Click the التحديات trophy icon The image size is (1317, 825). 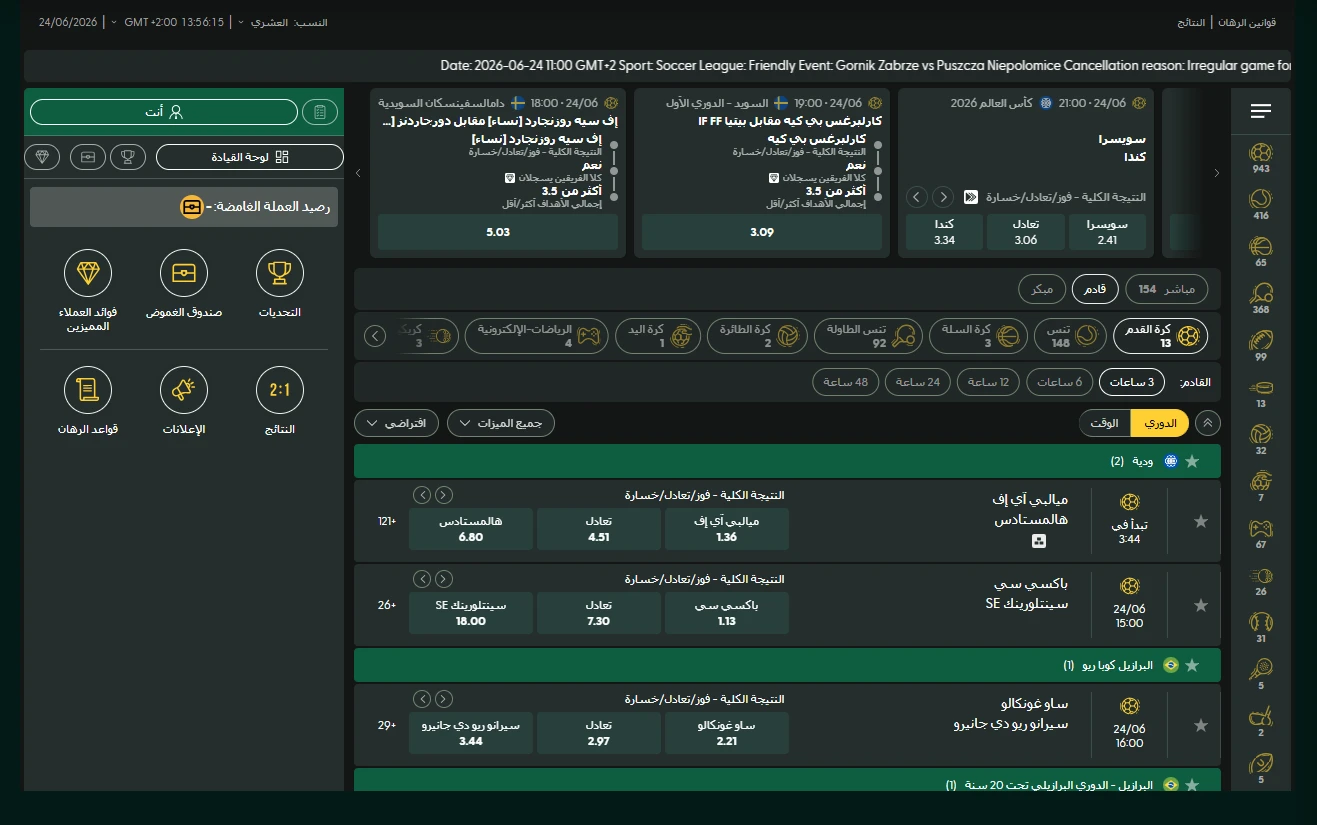pos(279,273)
